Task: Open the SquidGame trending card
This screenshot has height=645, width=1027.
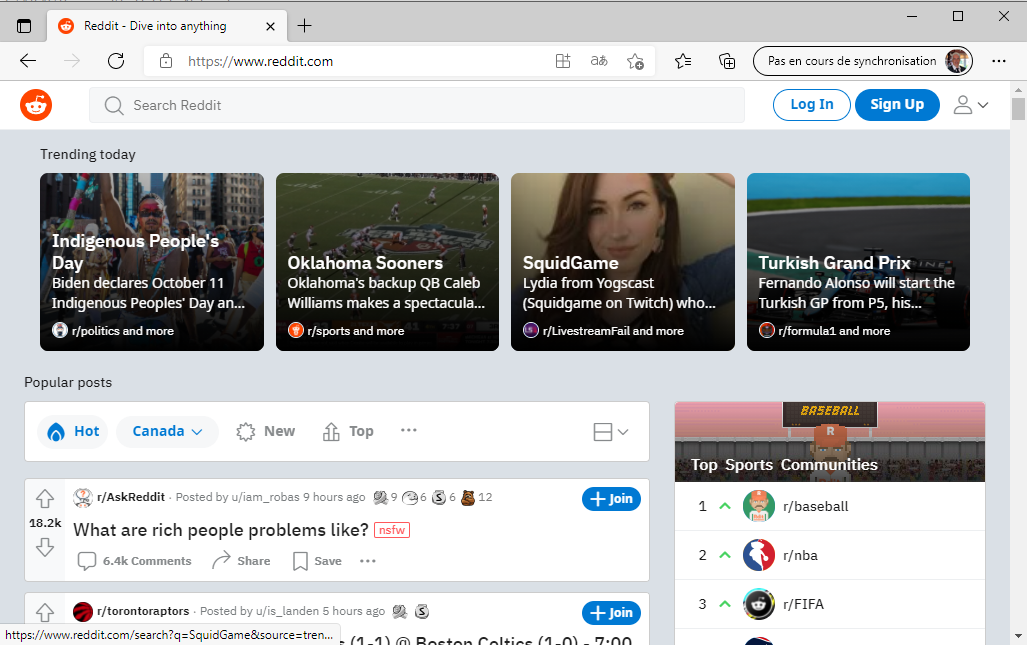Action: point(622,262)
